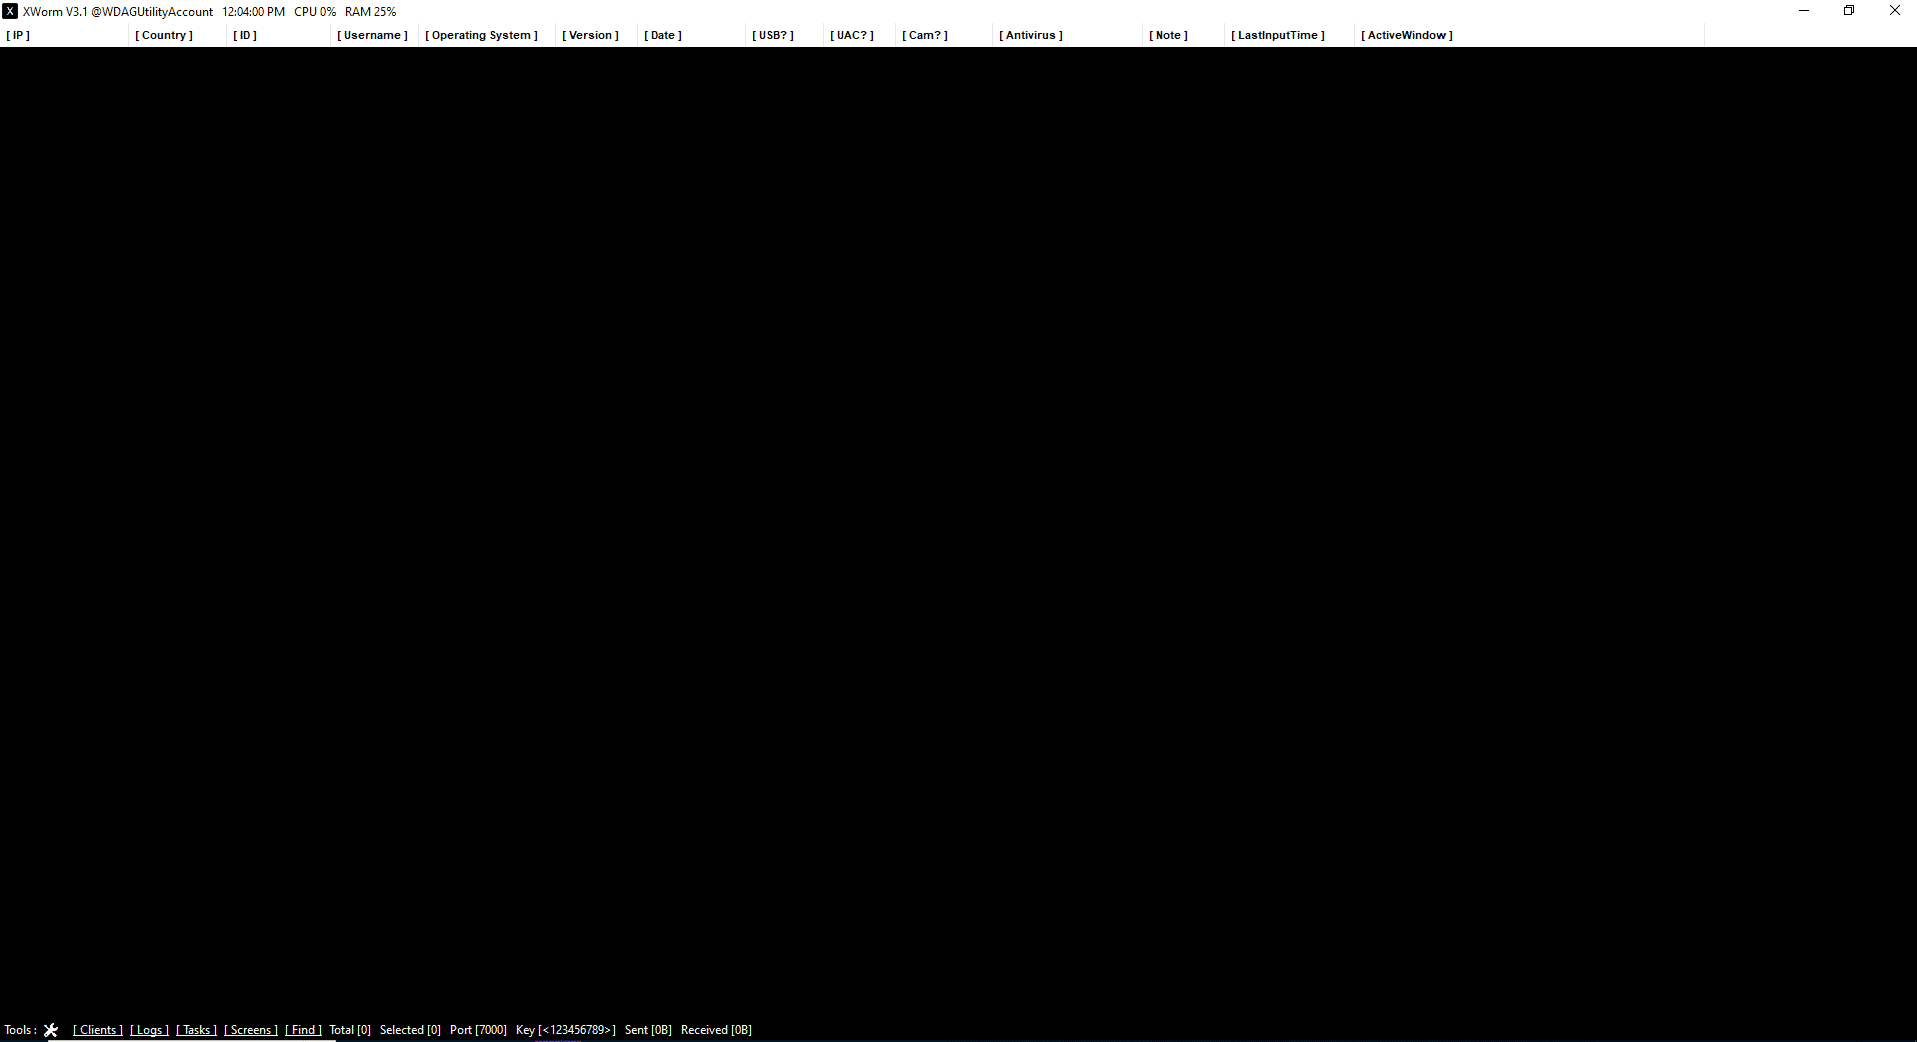The width and height of the screenshot is (1917, 1042).
Task: Sort by the Date column header
Action: point(691,35)
